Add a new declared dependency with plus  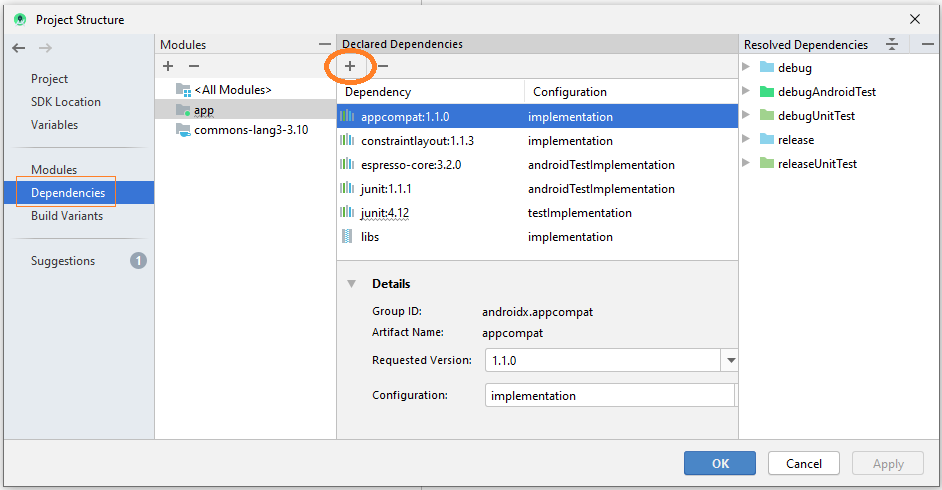point(350,66)
